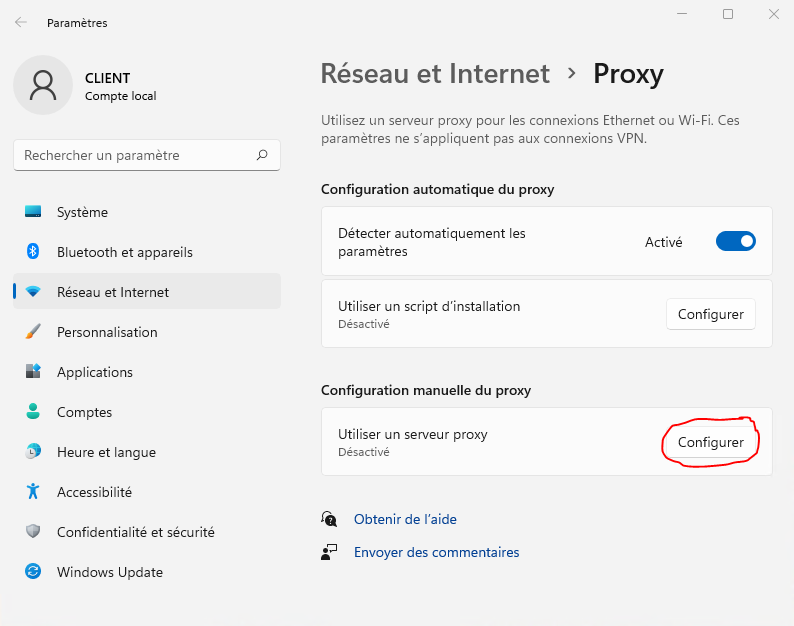794x626 pixels.
Task: Open Système settings category
Action: coord(147,212)
